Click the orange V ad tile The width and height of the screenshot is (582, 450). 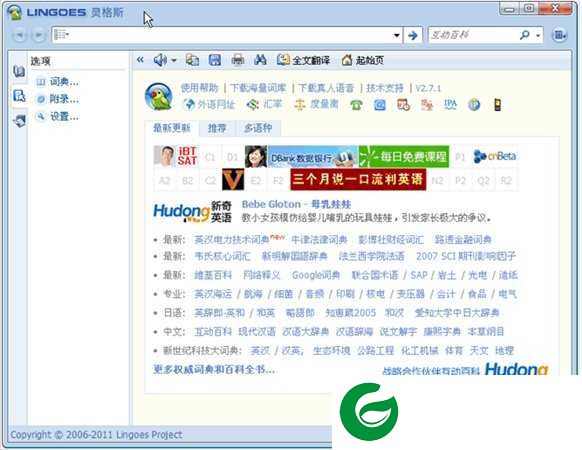coord(233,179)
